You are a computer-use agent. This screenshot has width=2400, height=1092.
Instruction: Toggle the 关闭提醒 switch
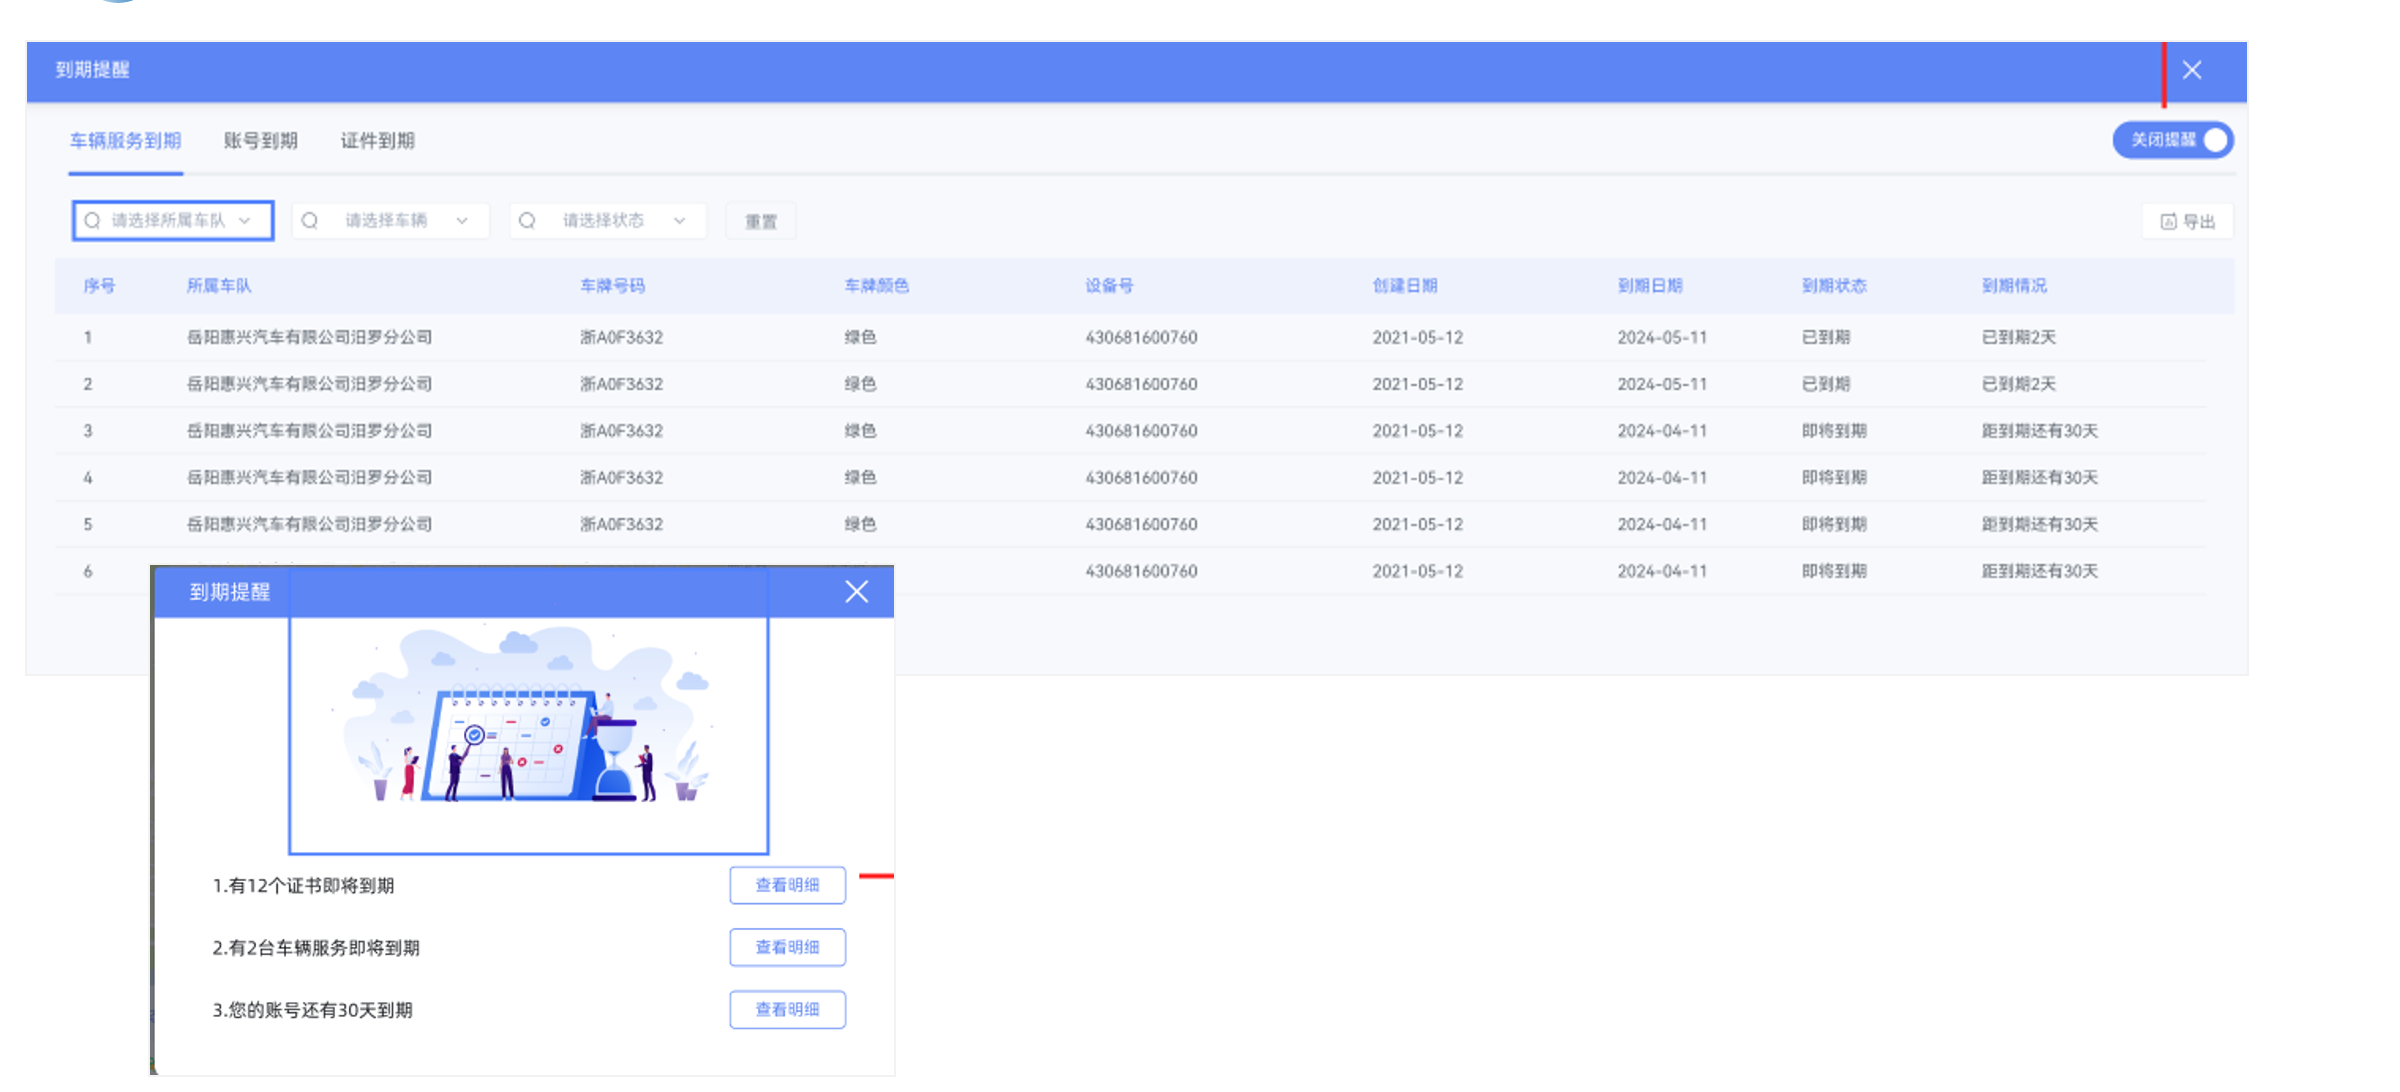(x=2172, y=140)
